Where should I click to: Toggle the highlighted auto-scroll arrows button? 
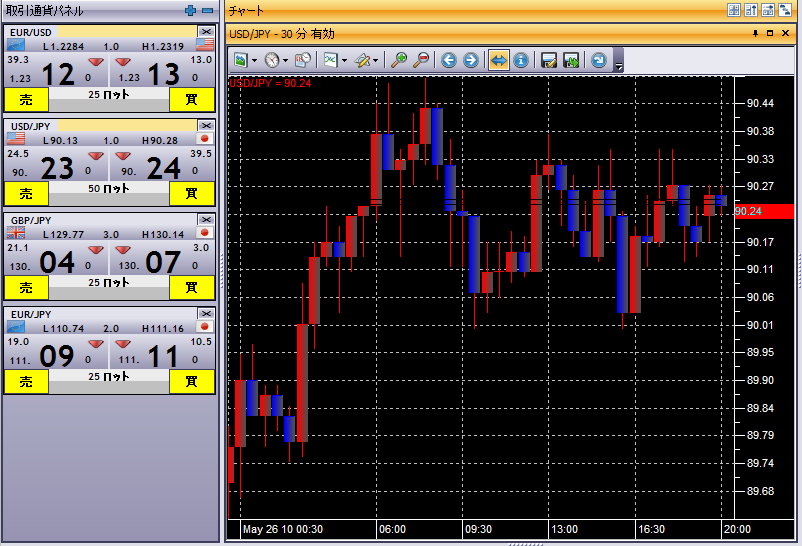pyautogui.click(x=498, y=60)
